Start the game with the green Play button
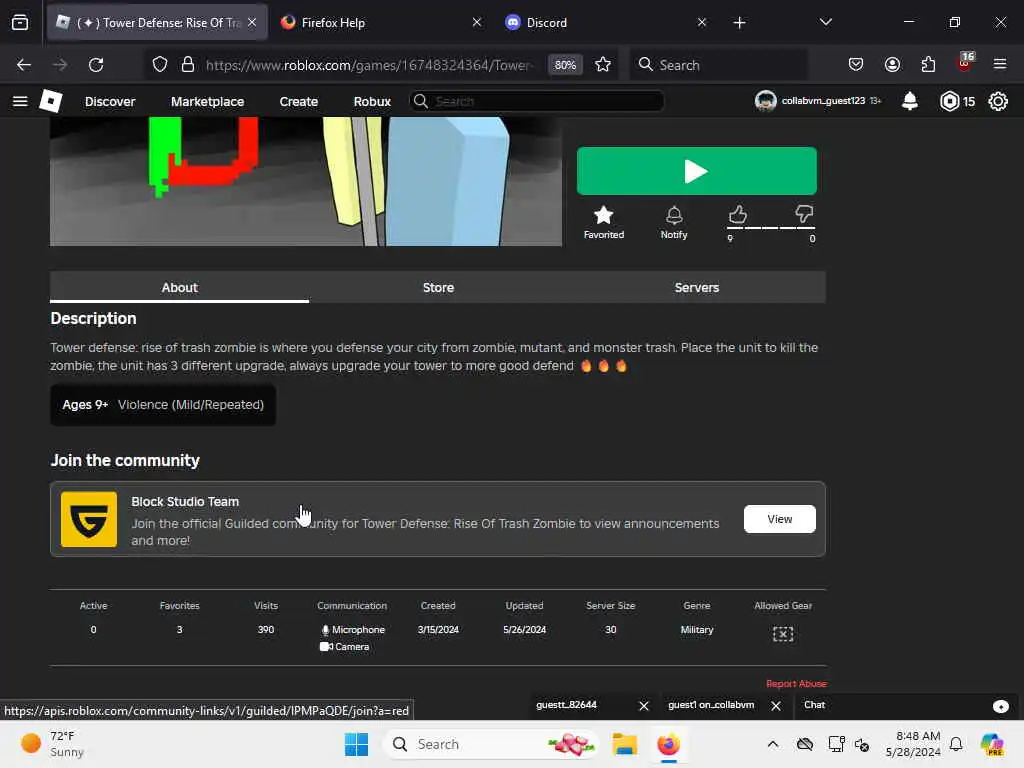 pos(697,171)
